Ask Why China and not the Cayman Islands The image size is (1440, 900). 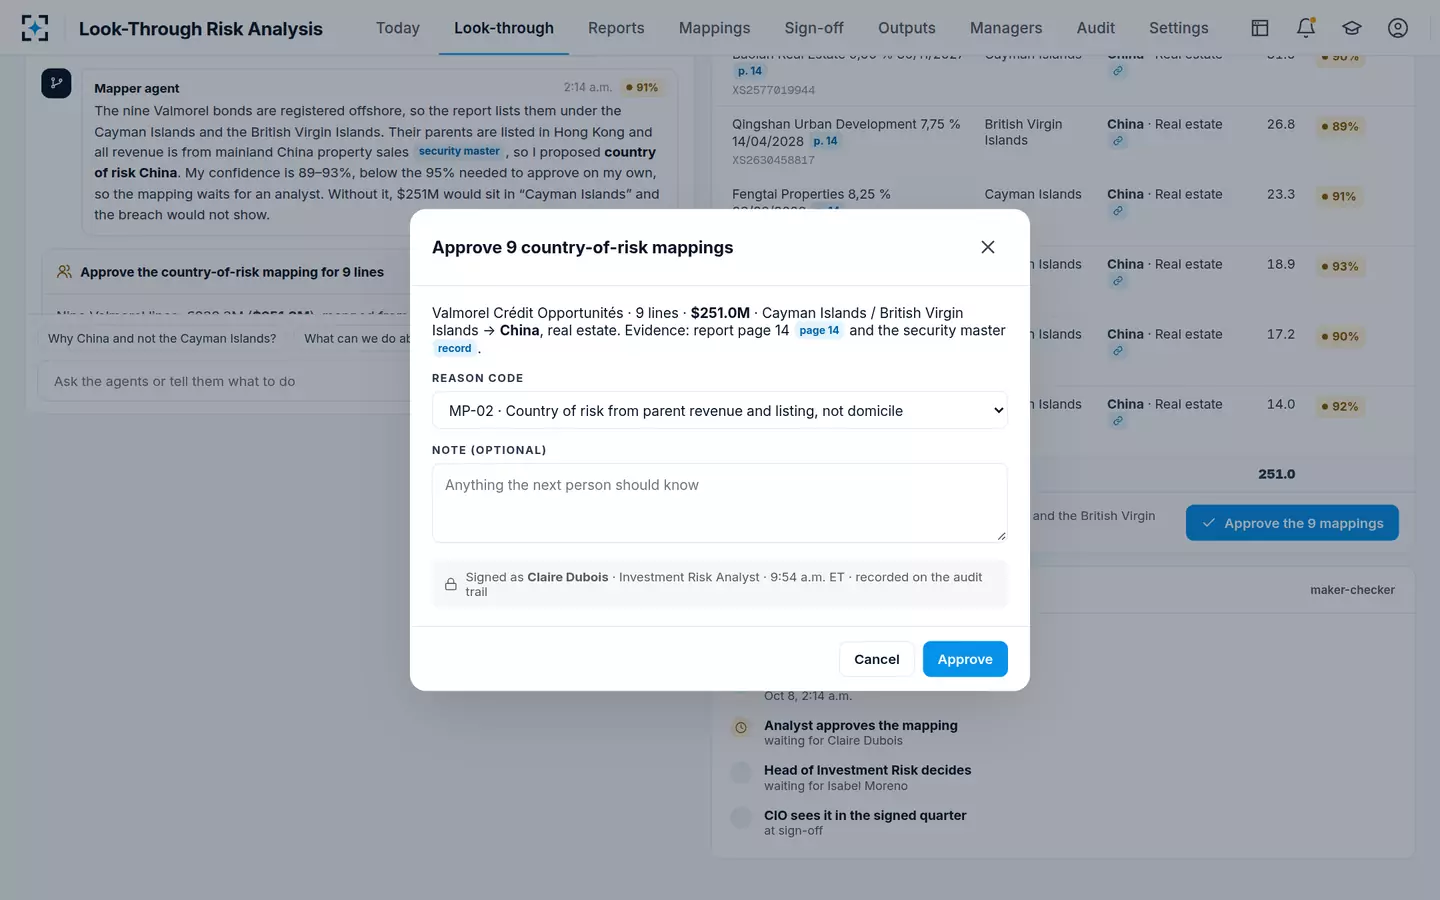coord(162,339)
